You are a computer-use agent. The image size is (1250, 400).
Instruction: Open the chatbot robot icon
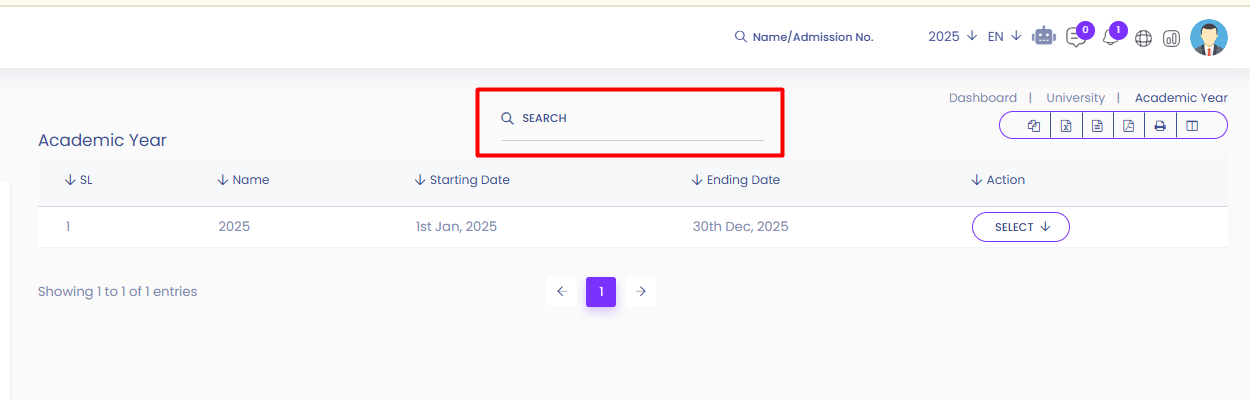[1044, 36]
